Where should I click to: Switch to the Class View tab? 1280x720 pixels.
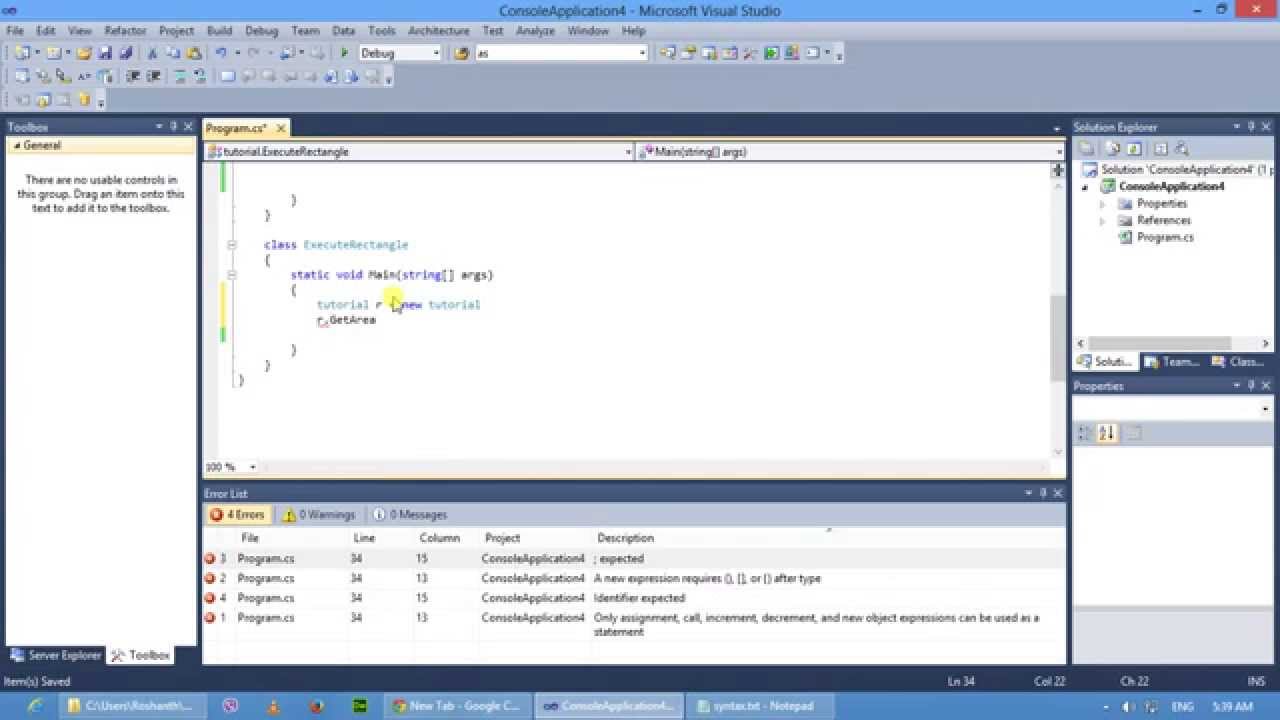pyautogui.click(x=1238, y=362)
